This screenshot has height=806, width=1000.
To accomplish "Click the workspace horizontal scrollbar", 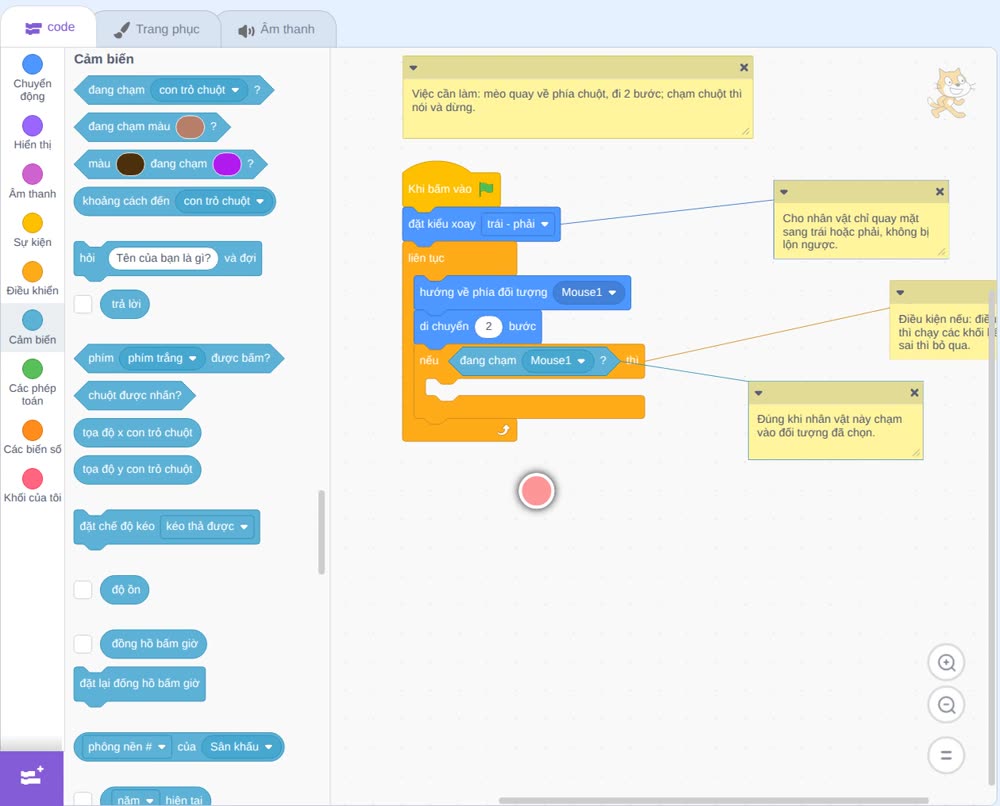I will (713, 800).
